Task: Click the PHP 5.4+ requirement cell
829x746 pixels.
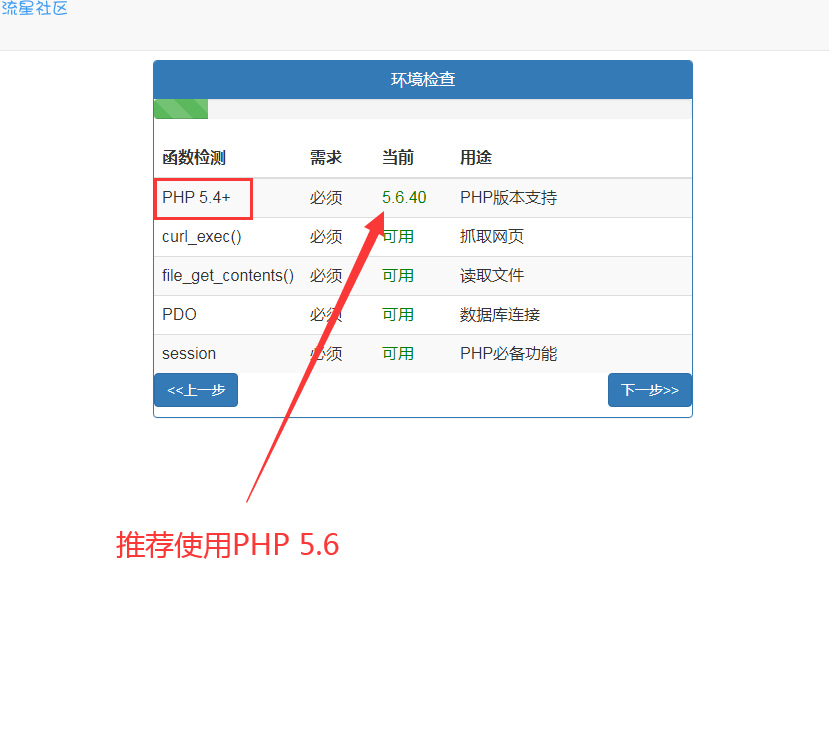Action: click(x=196, y=198)
